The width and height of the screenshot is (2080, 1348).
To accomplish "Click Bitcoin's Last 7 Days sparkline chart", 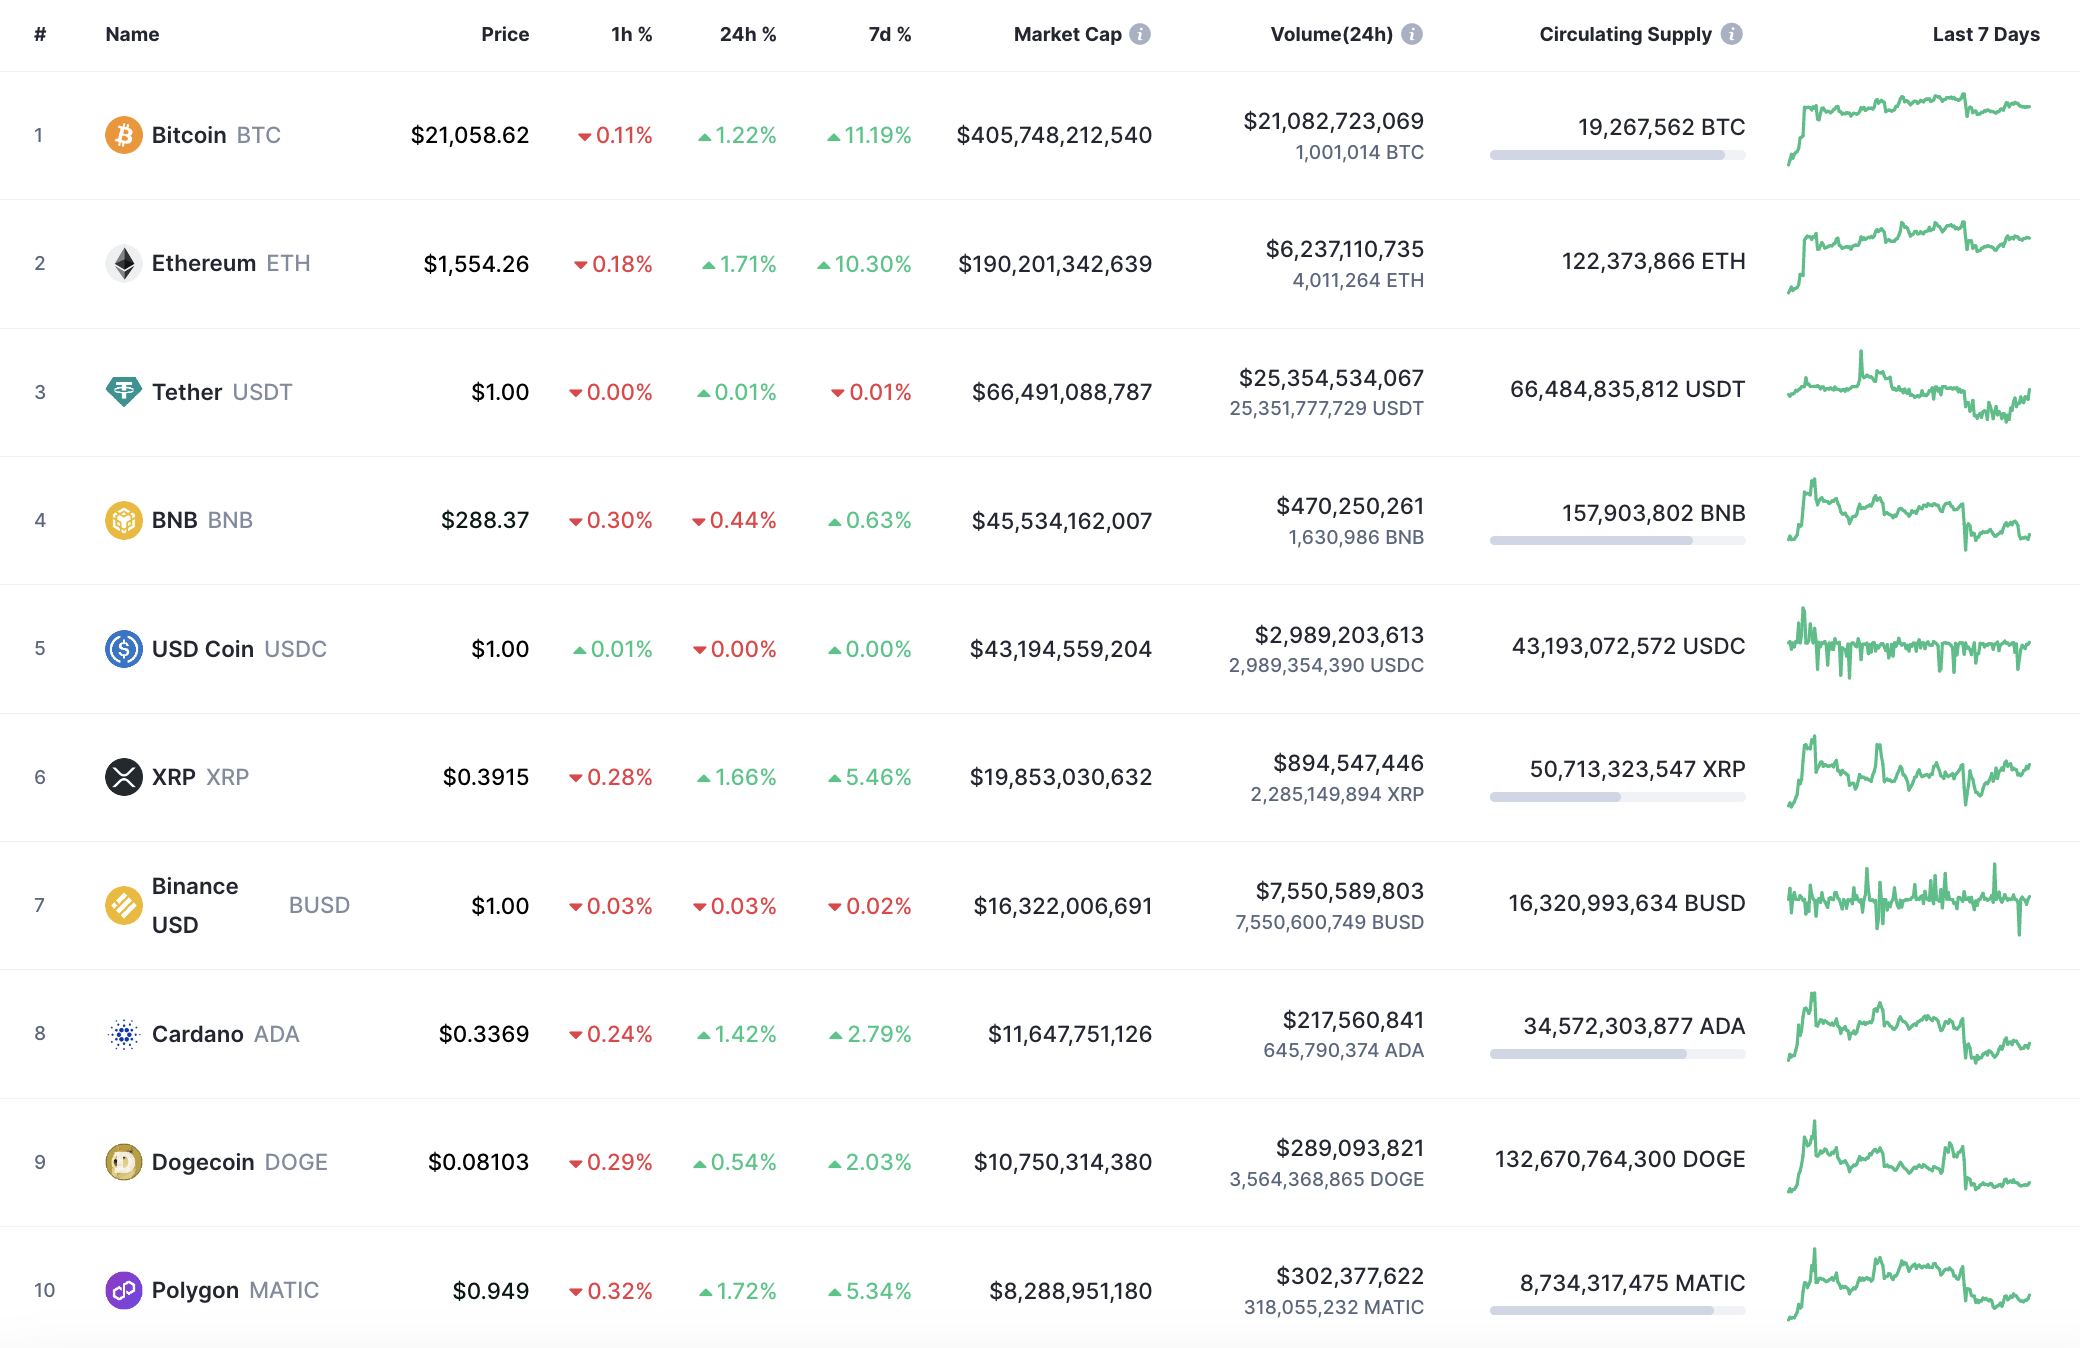I will 1908,130.
